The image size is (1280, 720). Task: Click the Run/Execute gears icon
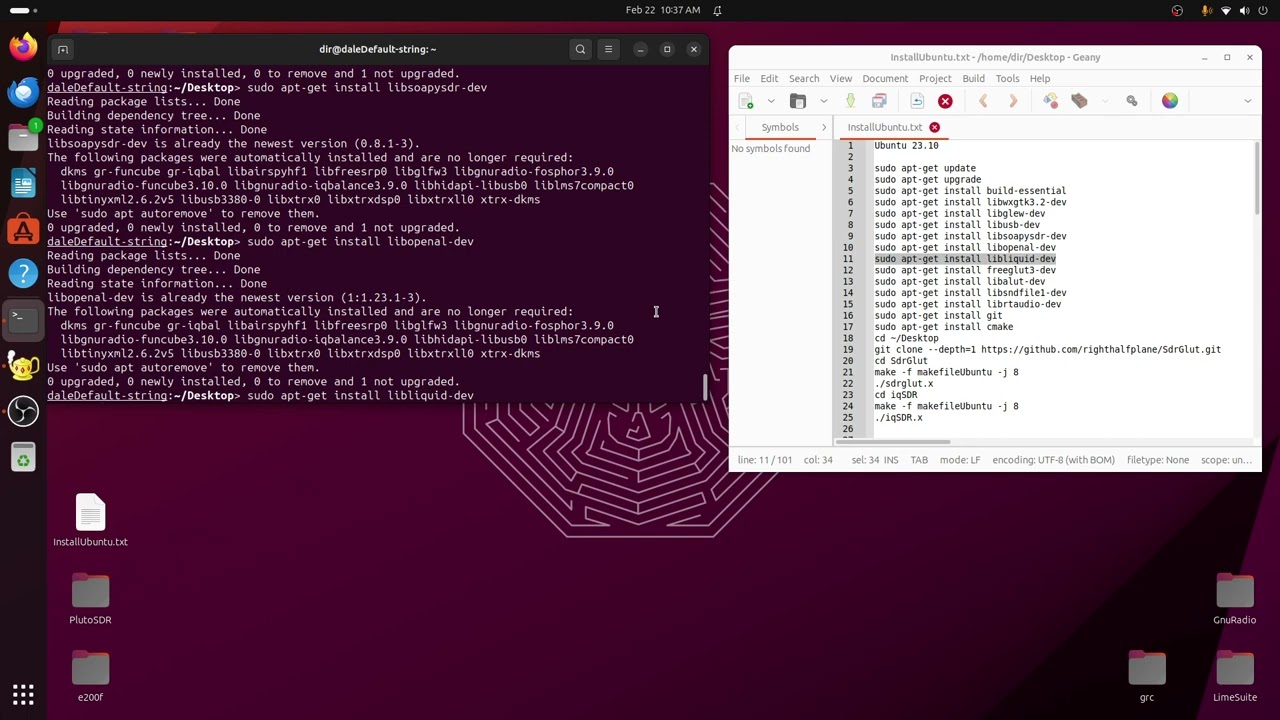[1132, 101]
